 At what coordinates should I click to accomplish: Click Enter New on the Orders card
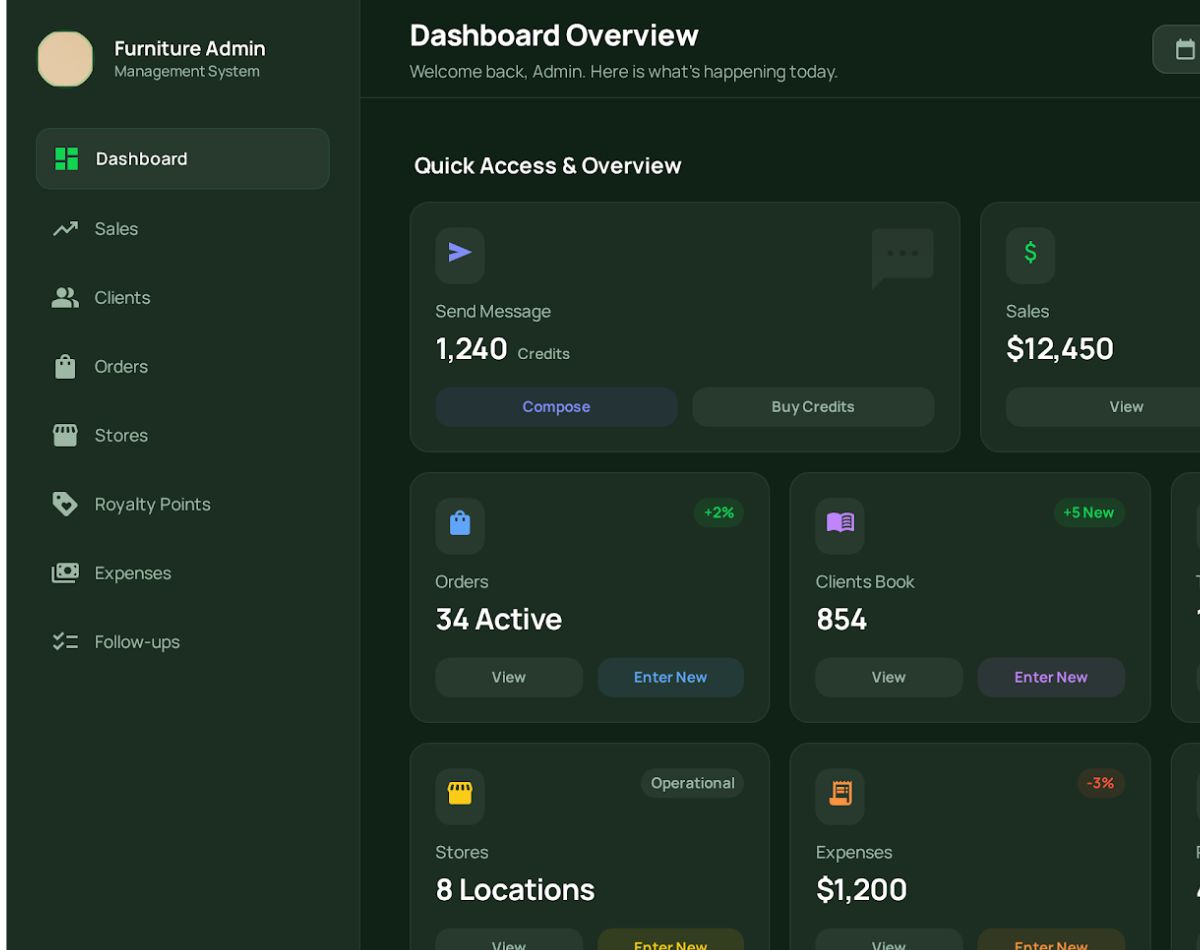(x=670, y=677)
